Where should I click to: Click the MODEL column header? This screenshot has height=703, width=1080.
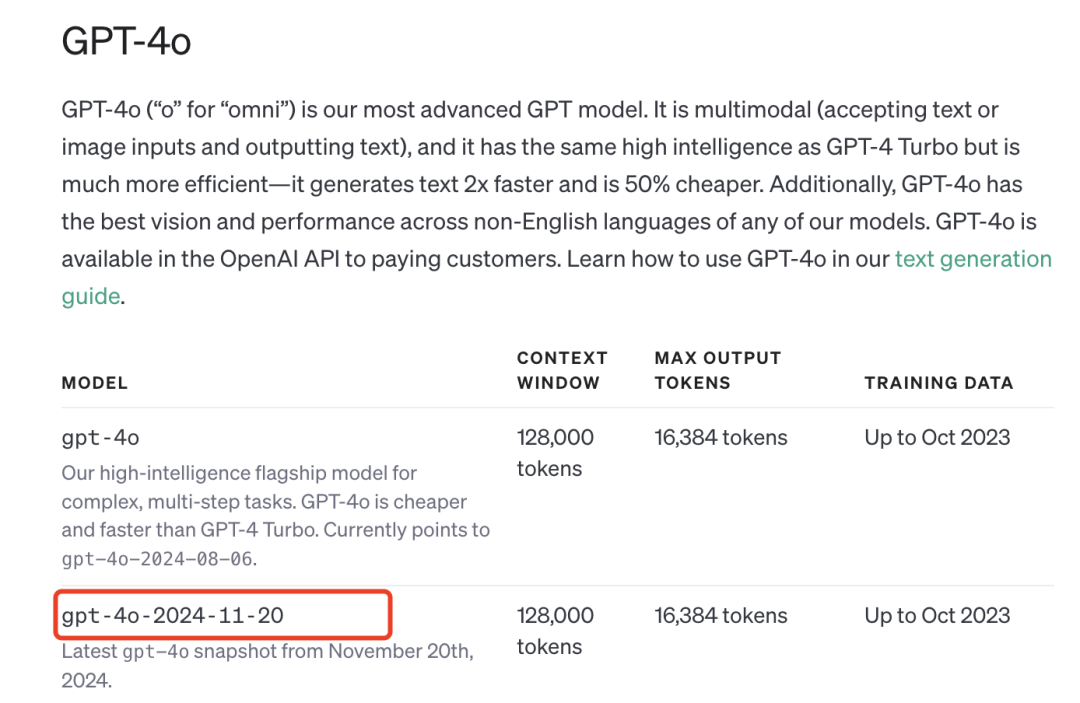[x=94, y=384]
